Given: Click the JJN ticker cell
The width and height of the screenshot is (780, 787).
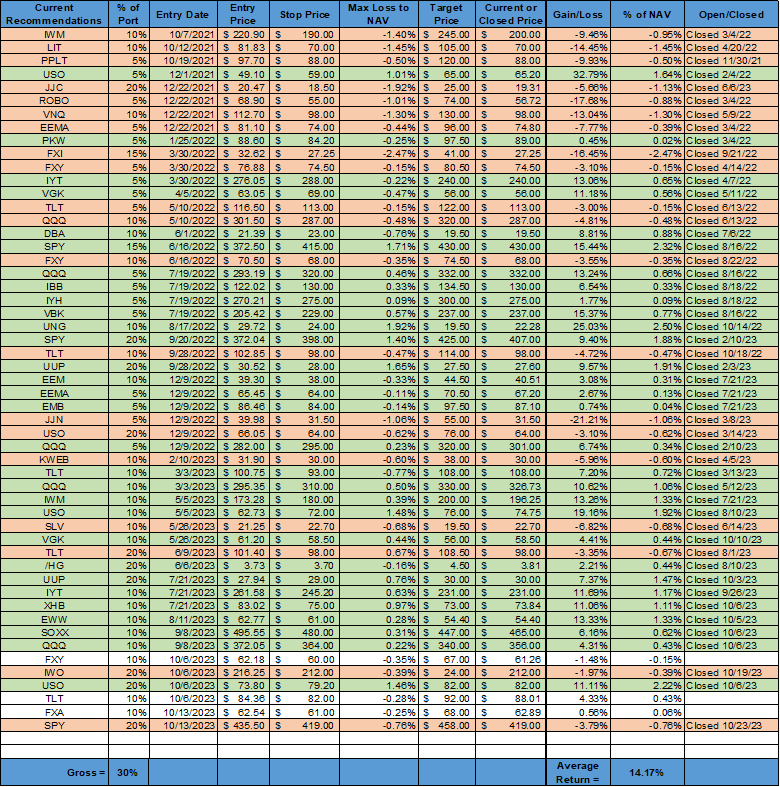Looking at the screenshot, I should (54, 420).
